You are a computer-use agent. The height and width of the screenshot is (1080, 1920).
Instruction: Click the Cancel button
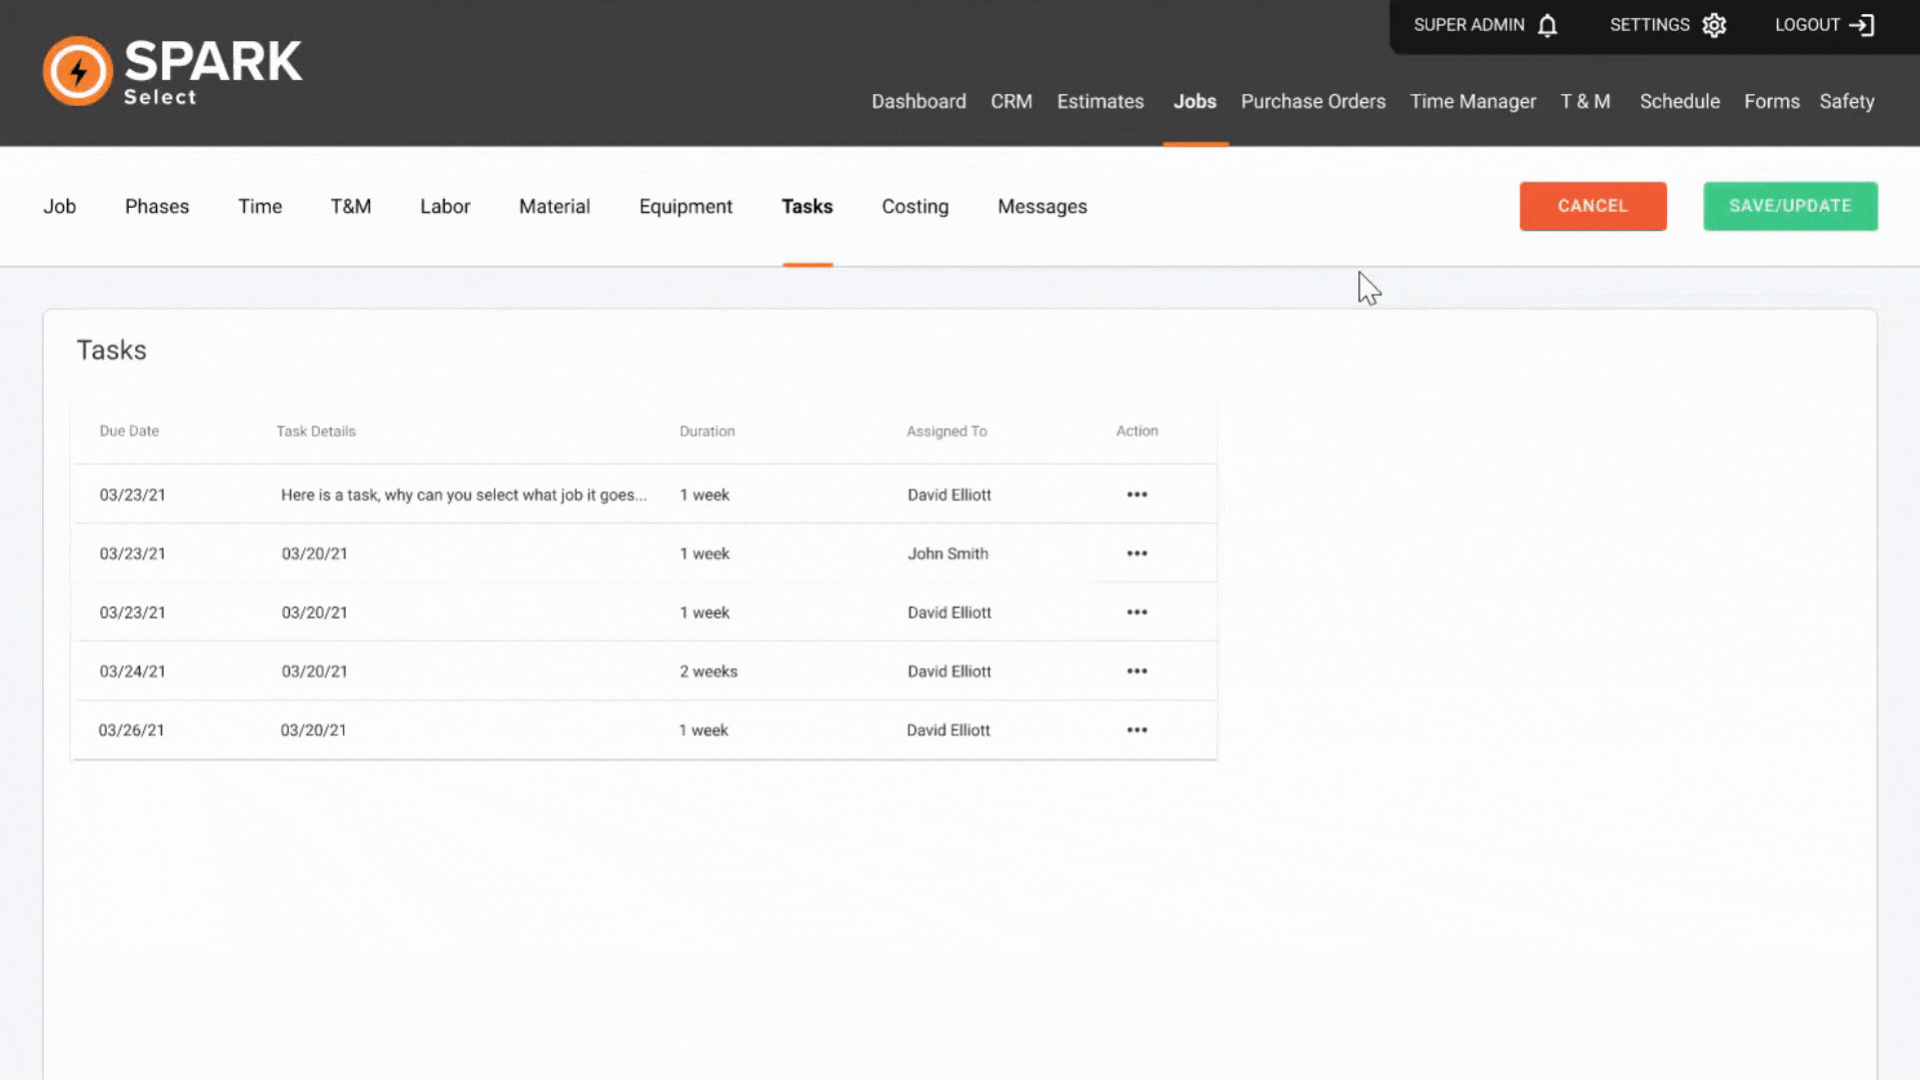tap(1593, 206)
